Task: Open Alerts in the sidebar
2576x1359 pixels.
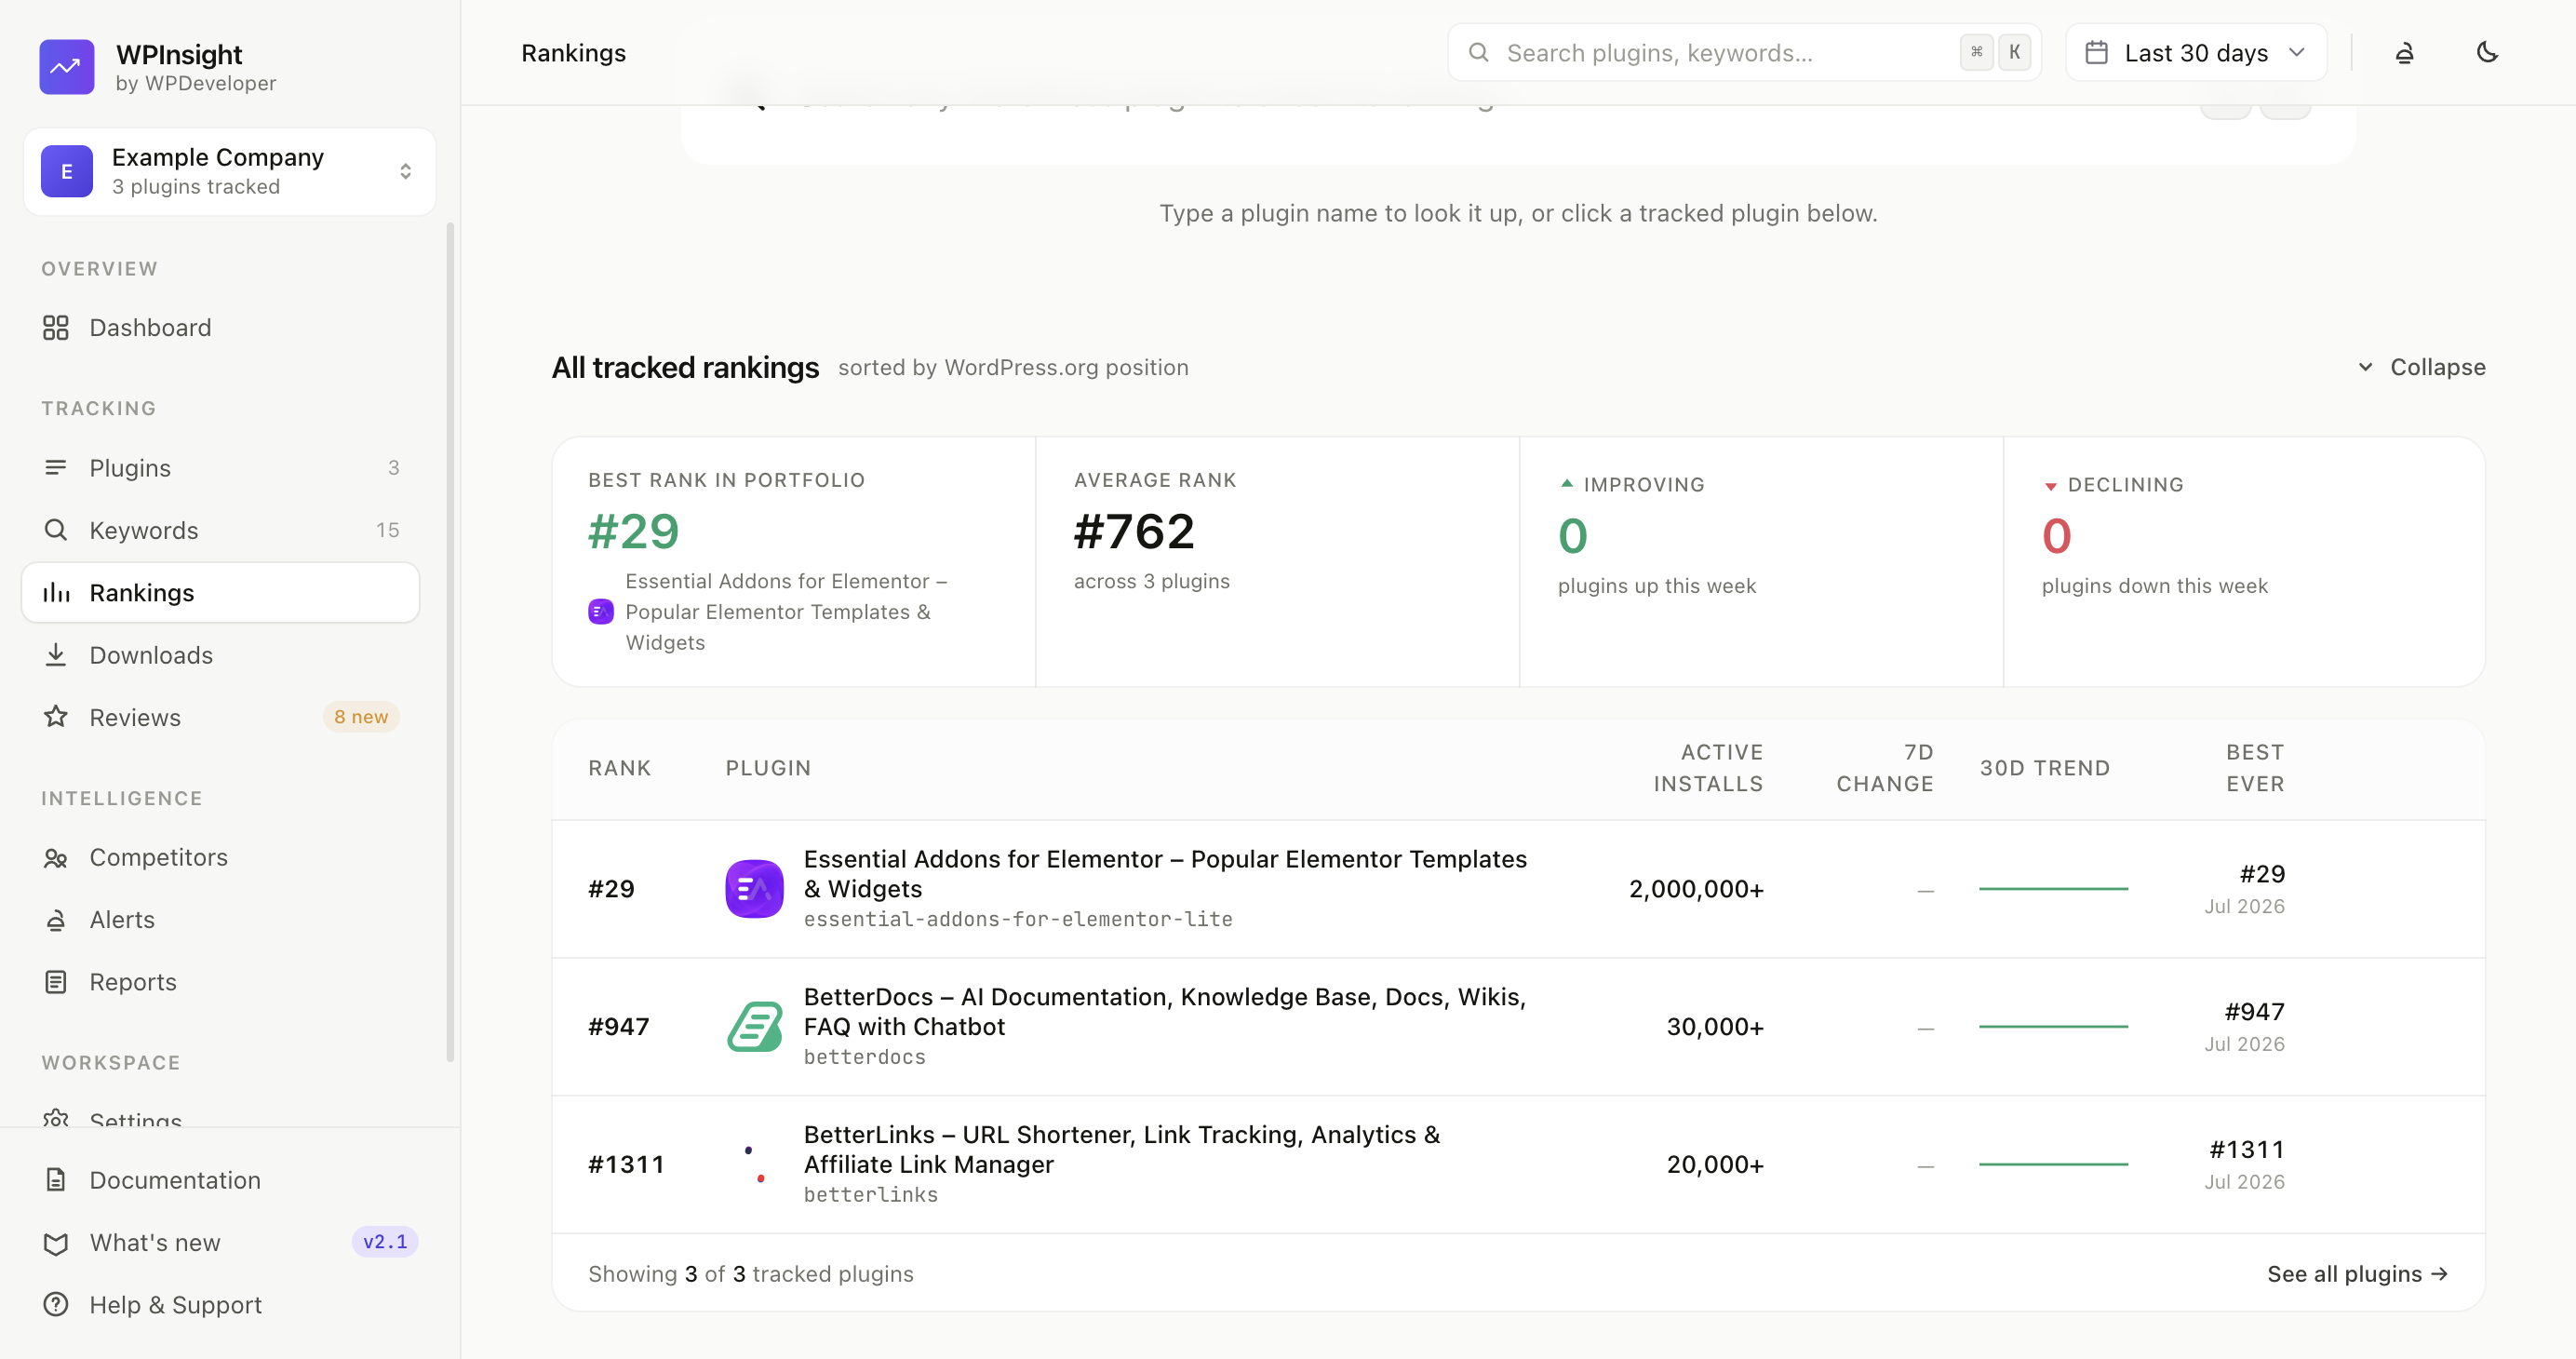Action: pyautogui.click(x=220, y=920)
